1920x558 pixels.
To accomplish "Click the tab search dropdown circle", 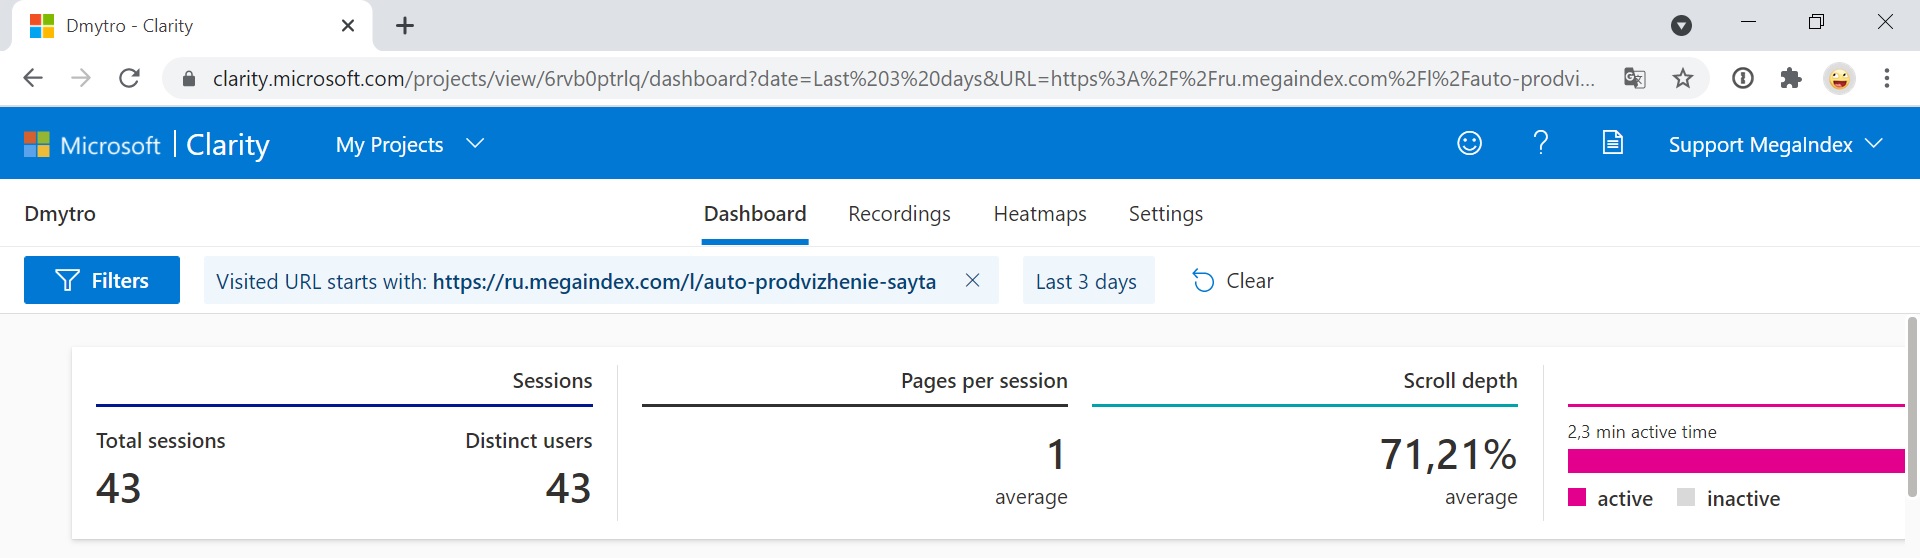I will (x=1682, y=26).
